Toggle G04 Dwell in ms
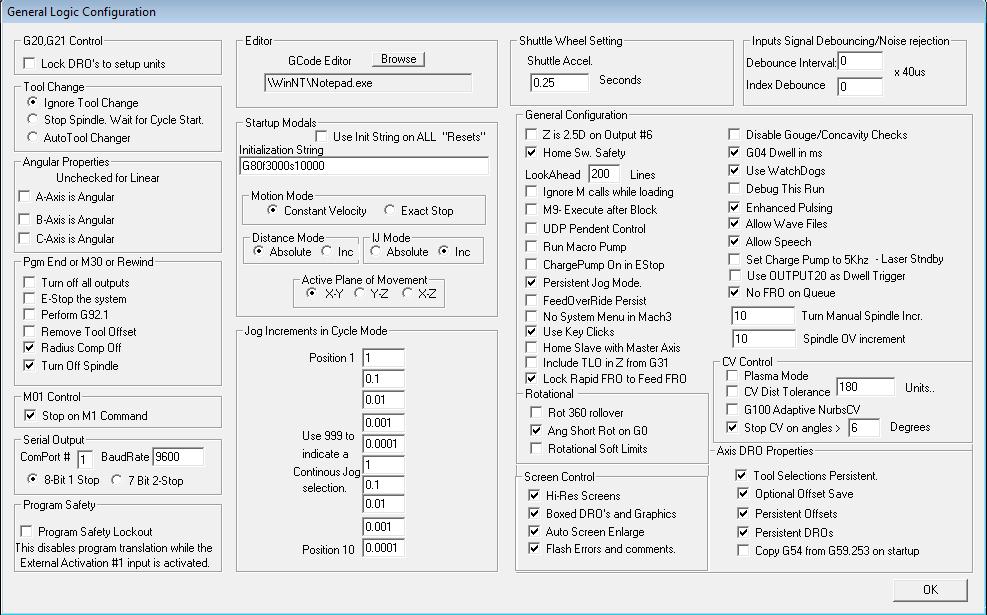Viewport: 987px width, 615px height. tap(734, 152)
